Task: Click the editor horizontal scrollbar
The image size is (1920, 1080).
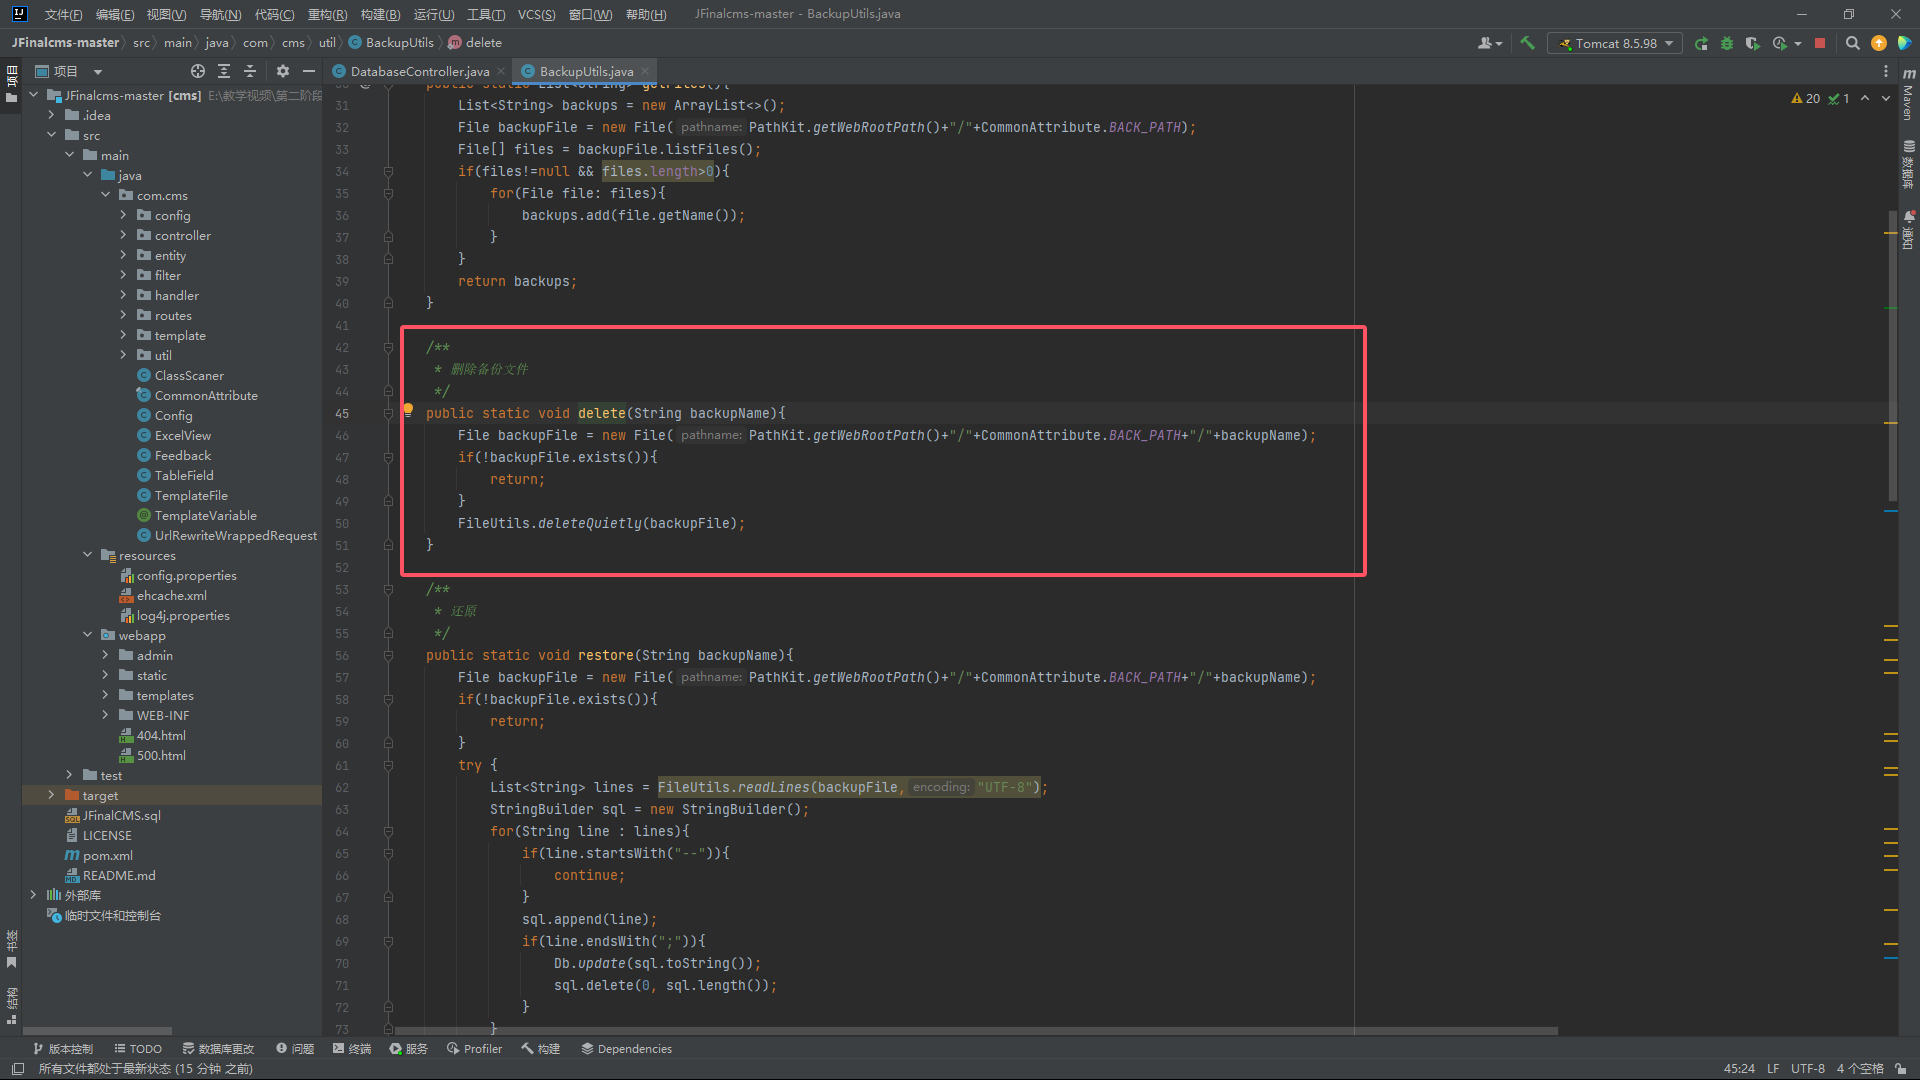Action: [x=976, y=1030]
